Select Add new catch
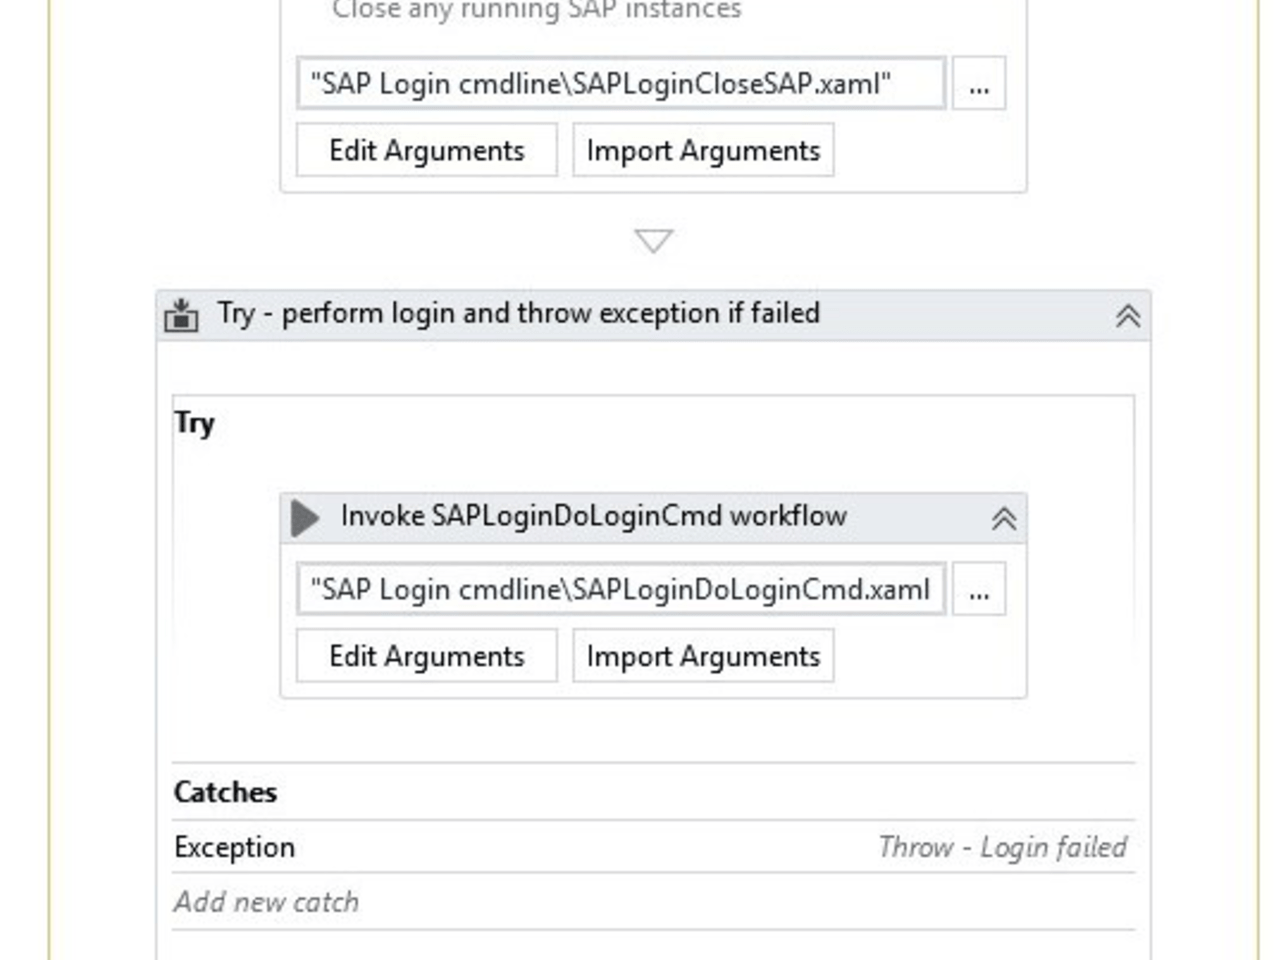 pyautogui.click(x=266, y=902)
